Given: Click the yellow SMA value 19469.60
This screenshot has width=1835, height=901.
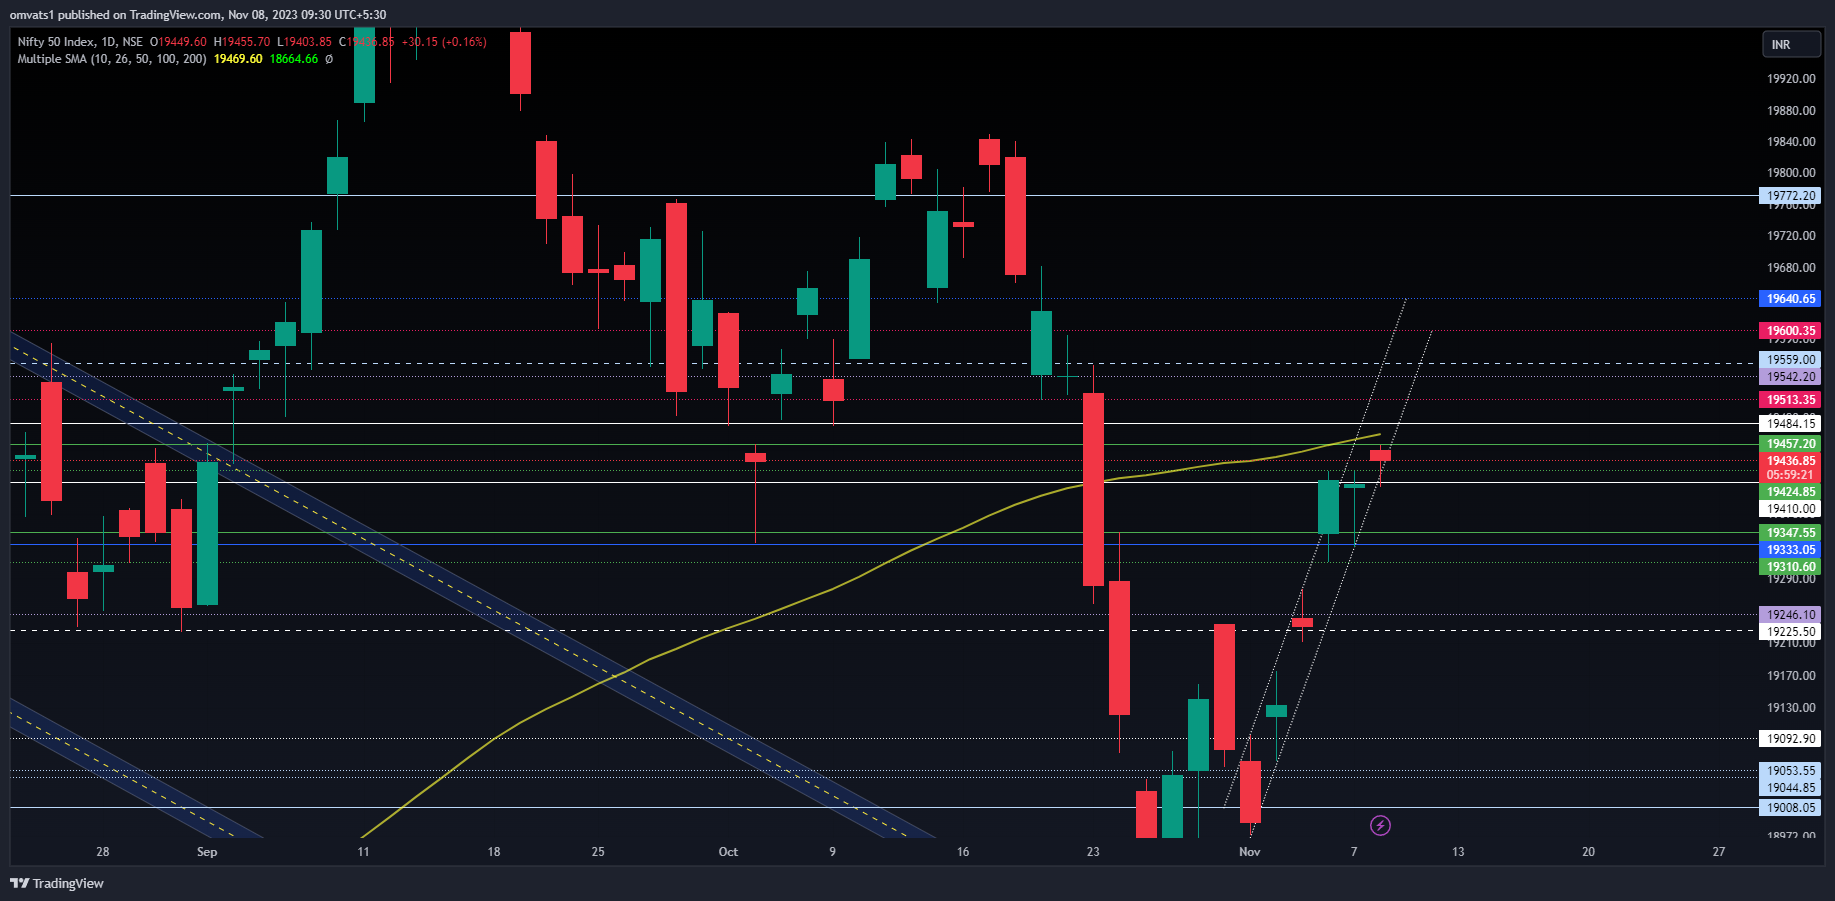Looking at the screenshot, I should coord(238,59).
